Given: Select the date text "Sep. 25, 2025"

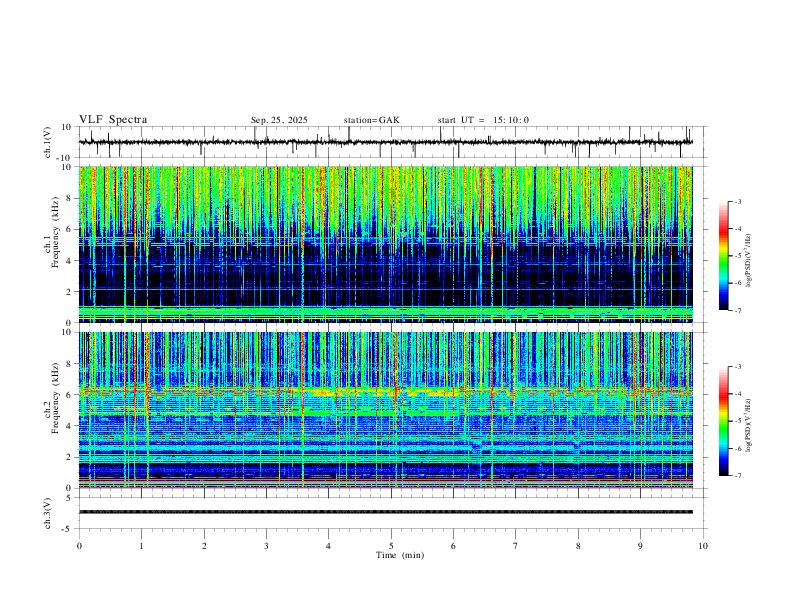Looking at the screenshot, I should pos(279,120).
